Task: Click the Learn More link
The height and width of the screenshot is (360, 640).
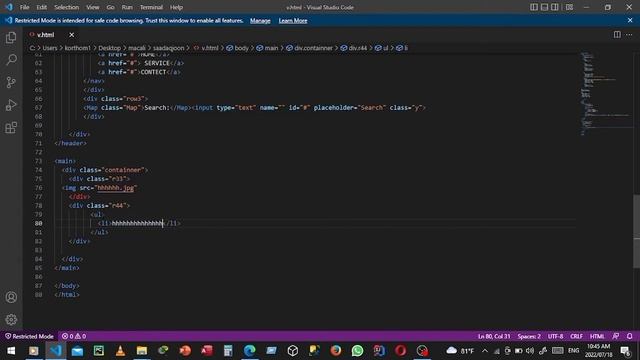Action: click(293, 20)
